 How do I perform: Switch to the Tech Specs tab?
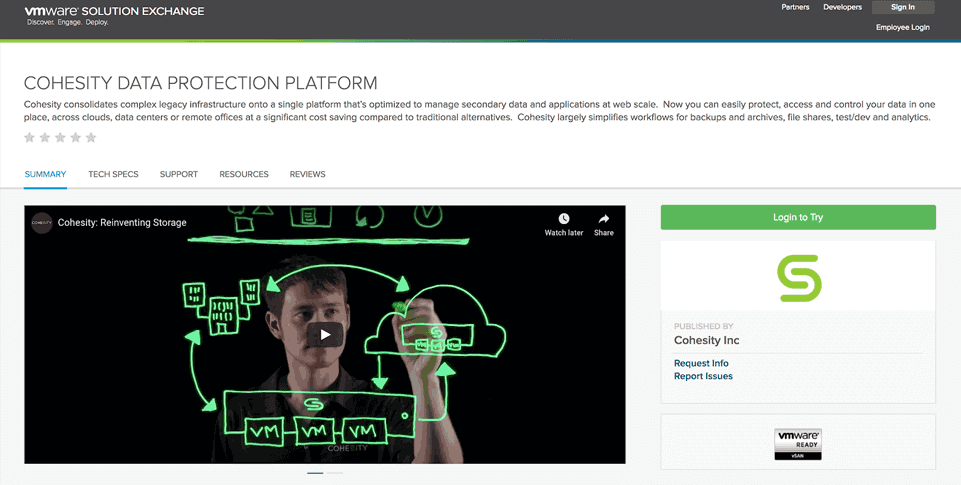tap(113, 174)
